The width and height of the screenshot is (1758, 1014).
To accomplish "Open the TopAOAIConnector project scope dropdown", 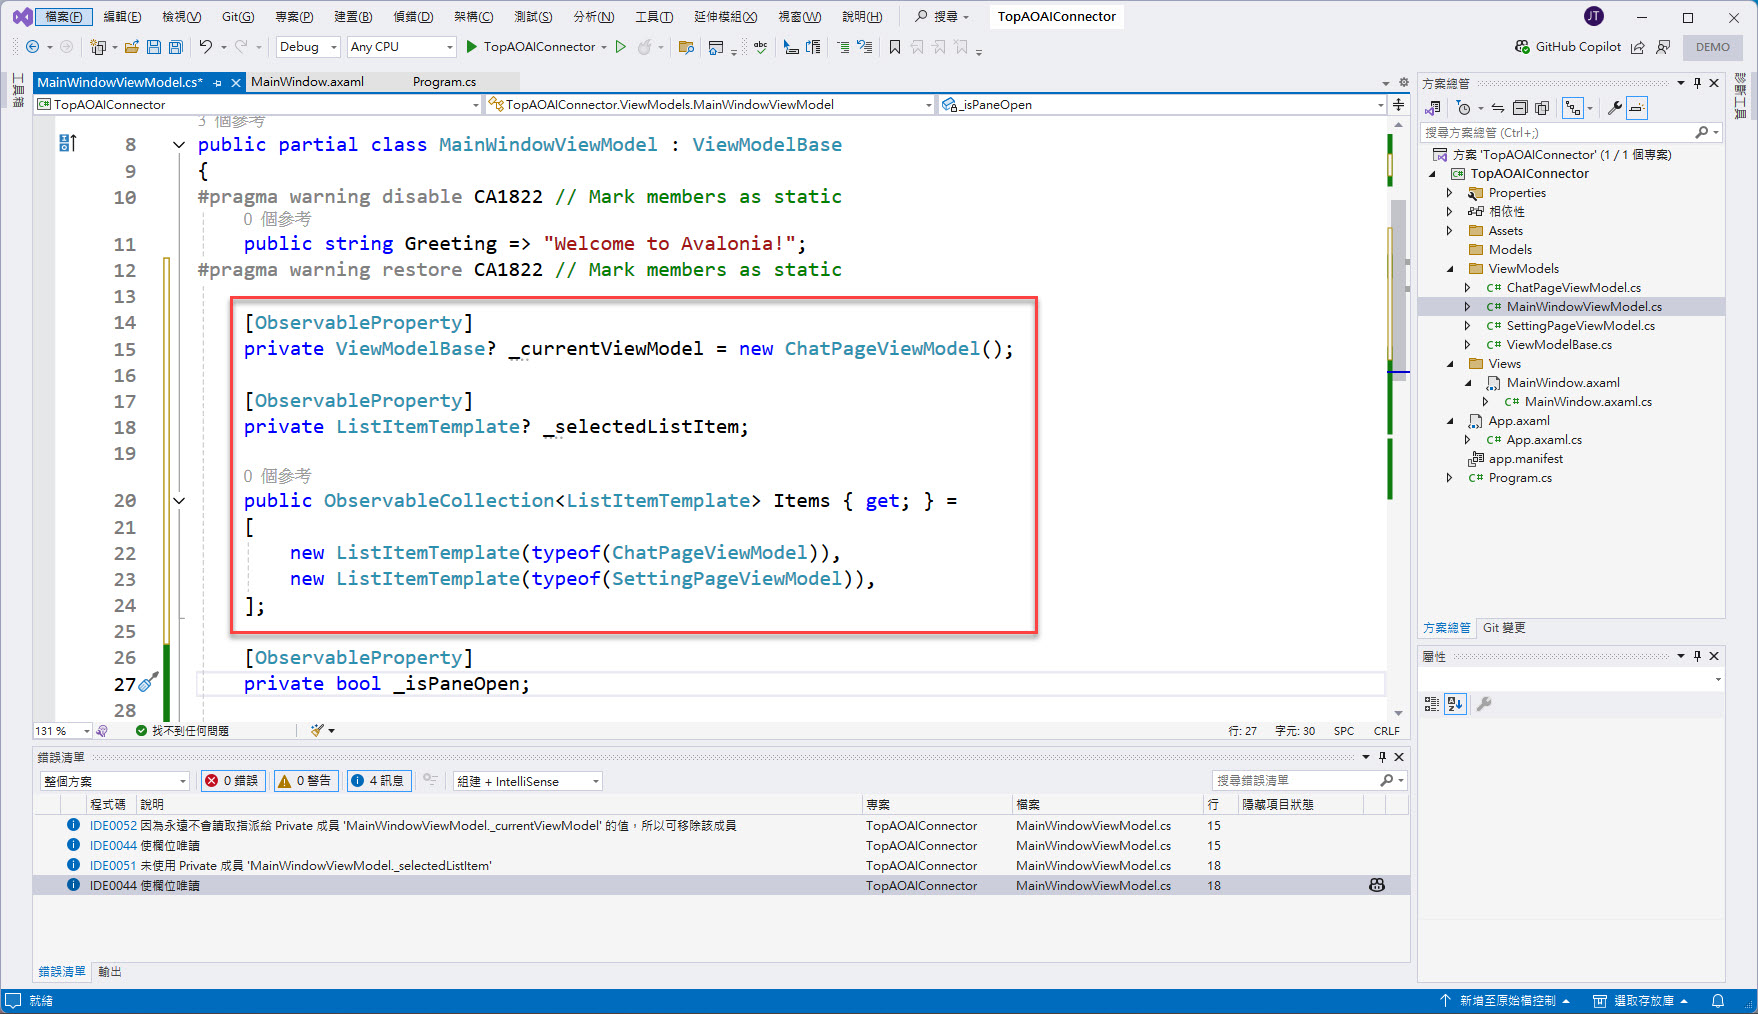I will coord(258,104).
